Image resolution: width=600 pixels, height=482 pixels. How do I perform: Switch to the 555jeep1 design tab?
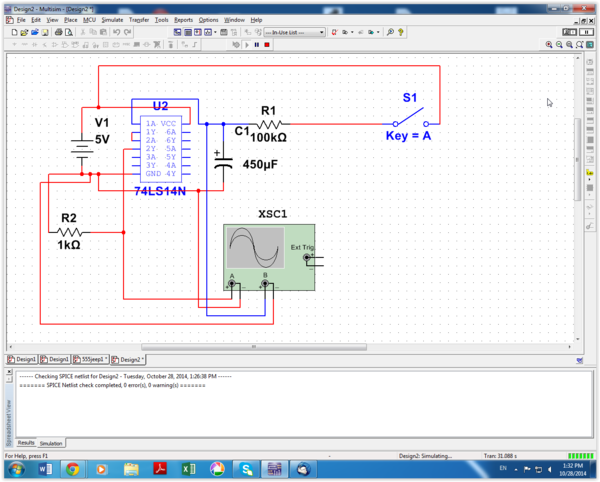[91, 359]
